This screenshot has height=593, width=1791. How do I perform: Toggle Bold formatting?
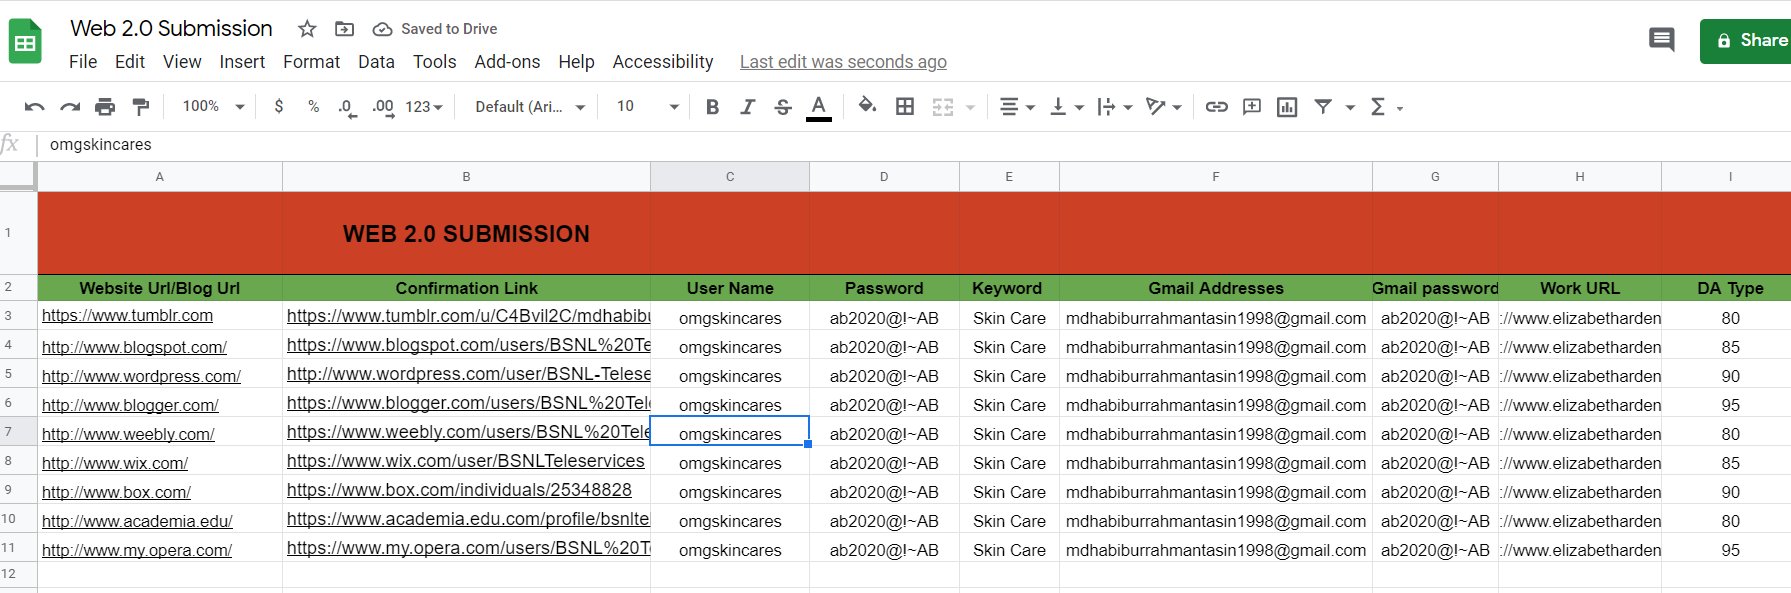(712, 107)
